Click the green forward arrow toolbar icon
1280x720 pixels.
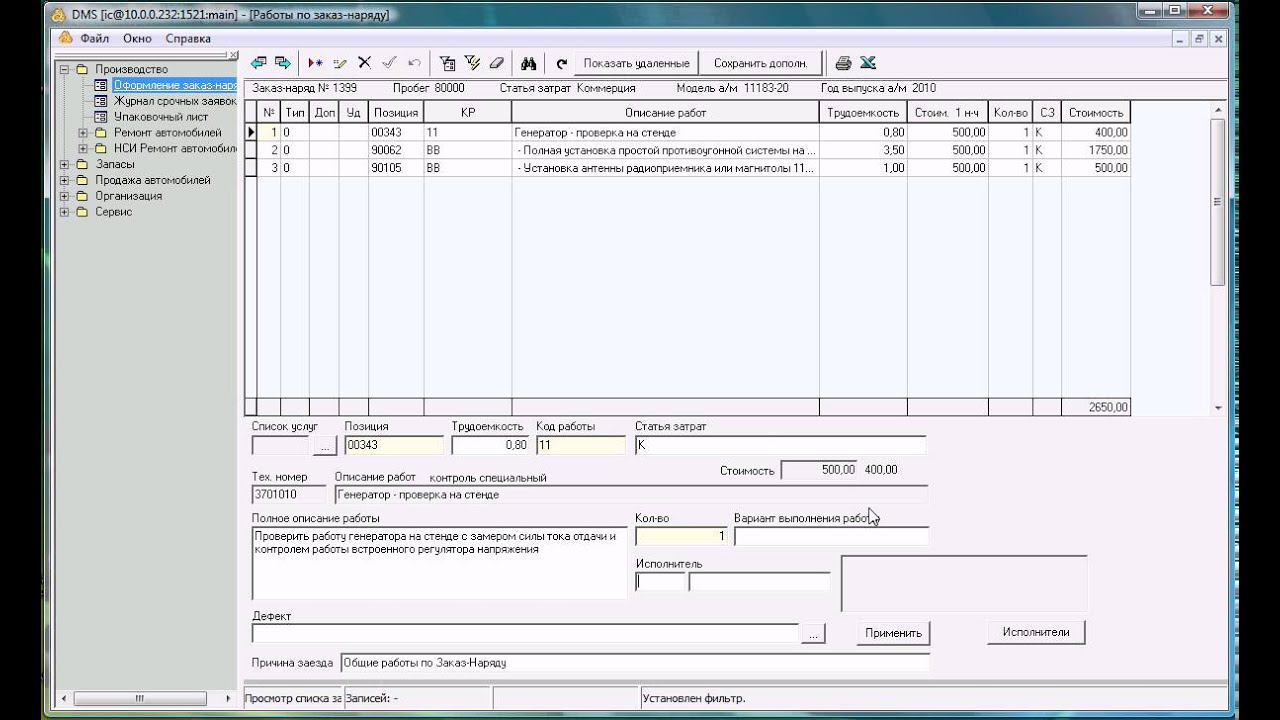(283, 63)
